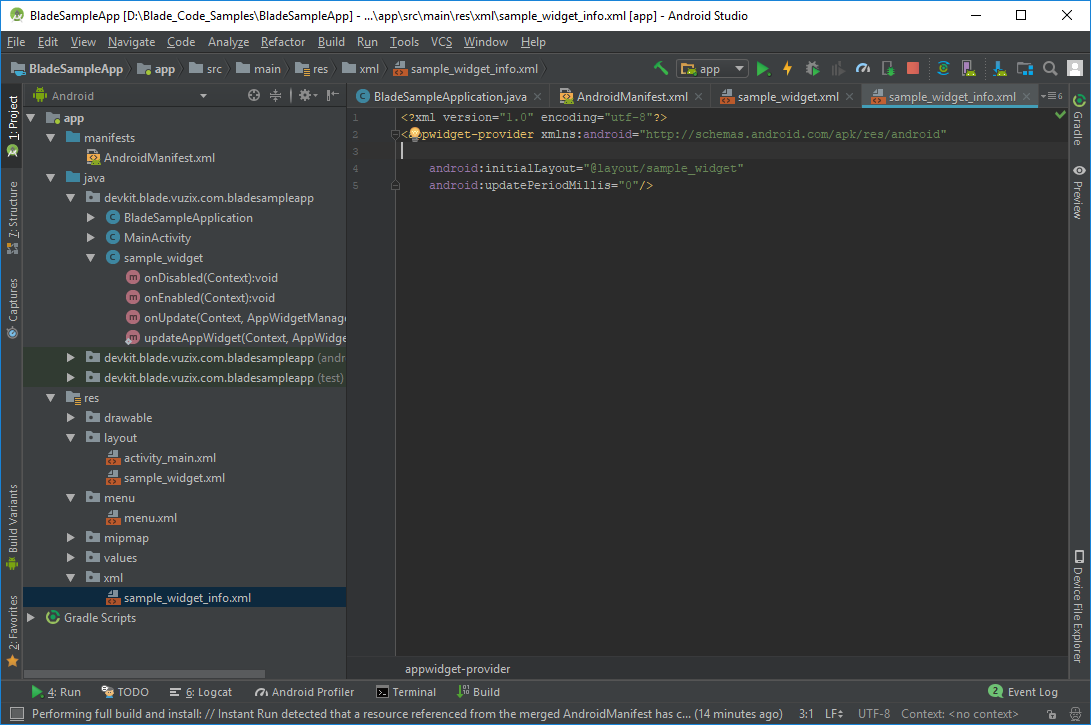1091x725 pixels.
Task: Toggle the Structure side panel
Action: [13, 218]
